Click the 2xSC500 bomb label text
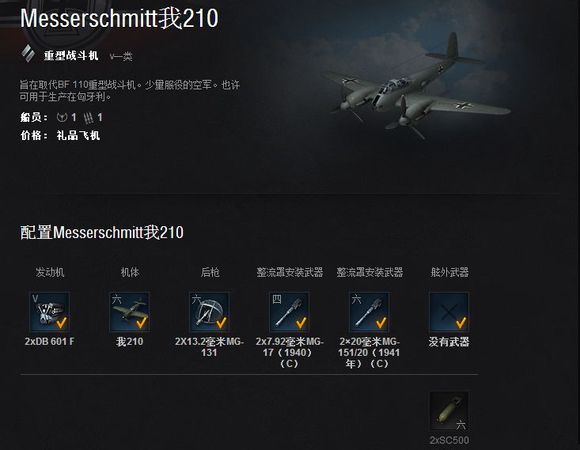 coord(449,440)
